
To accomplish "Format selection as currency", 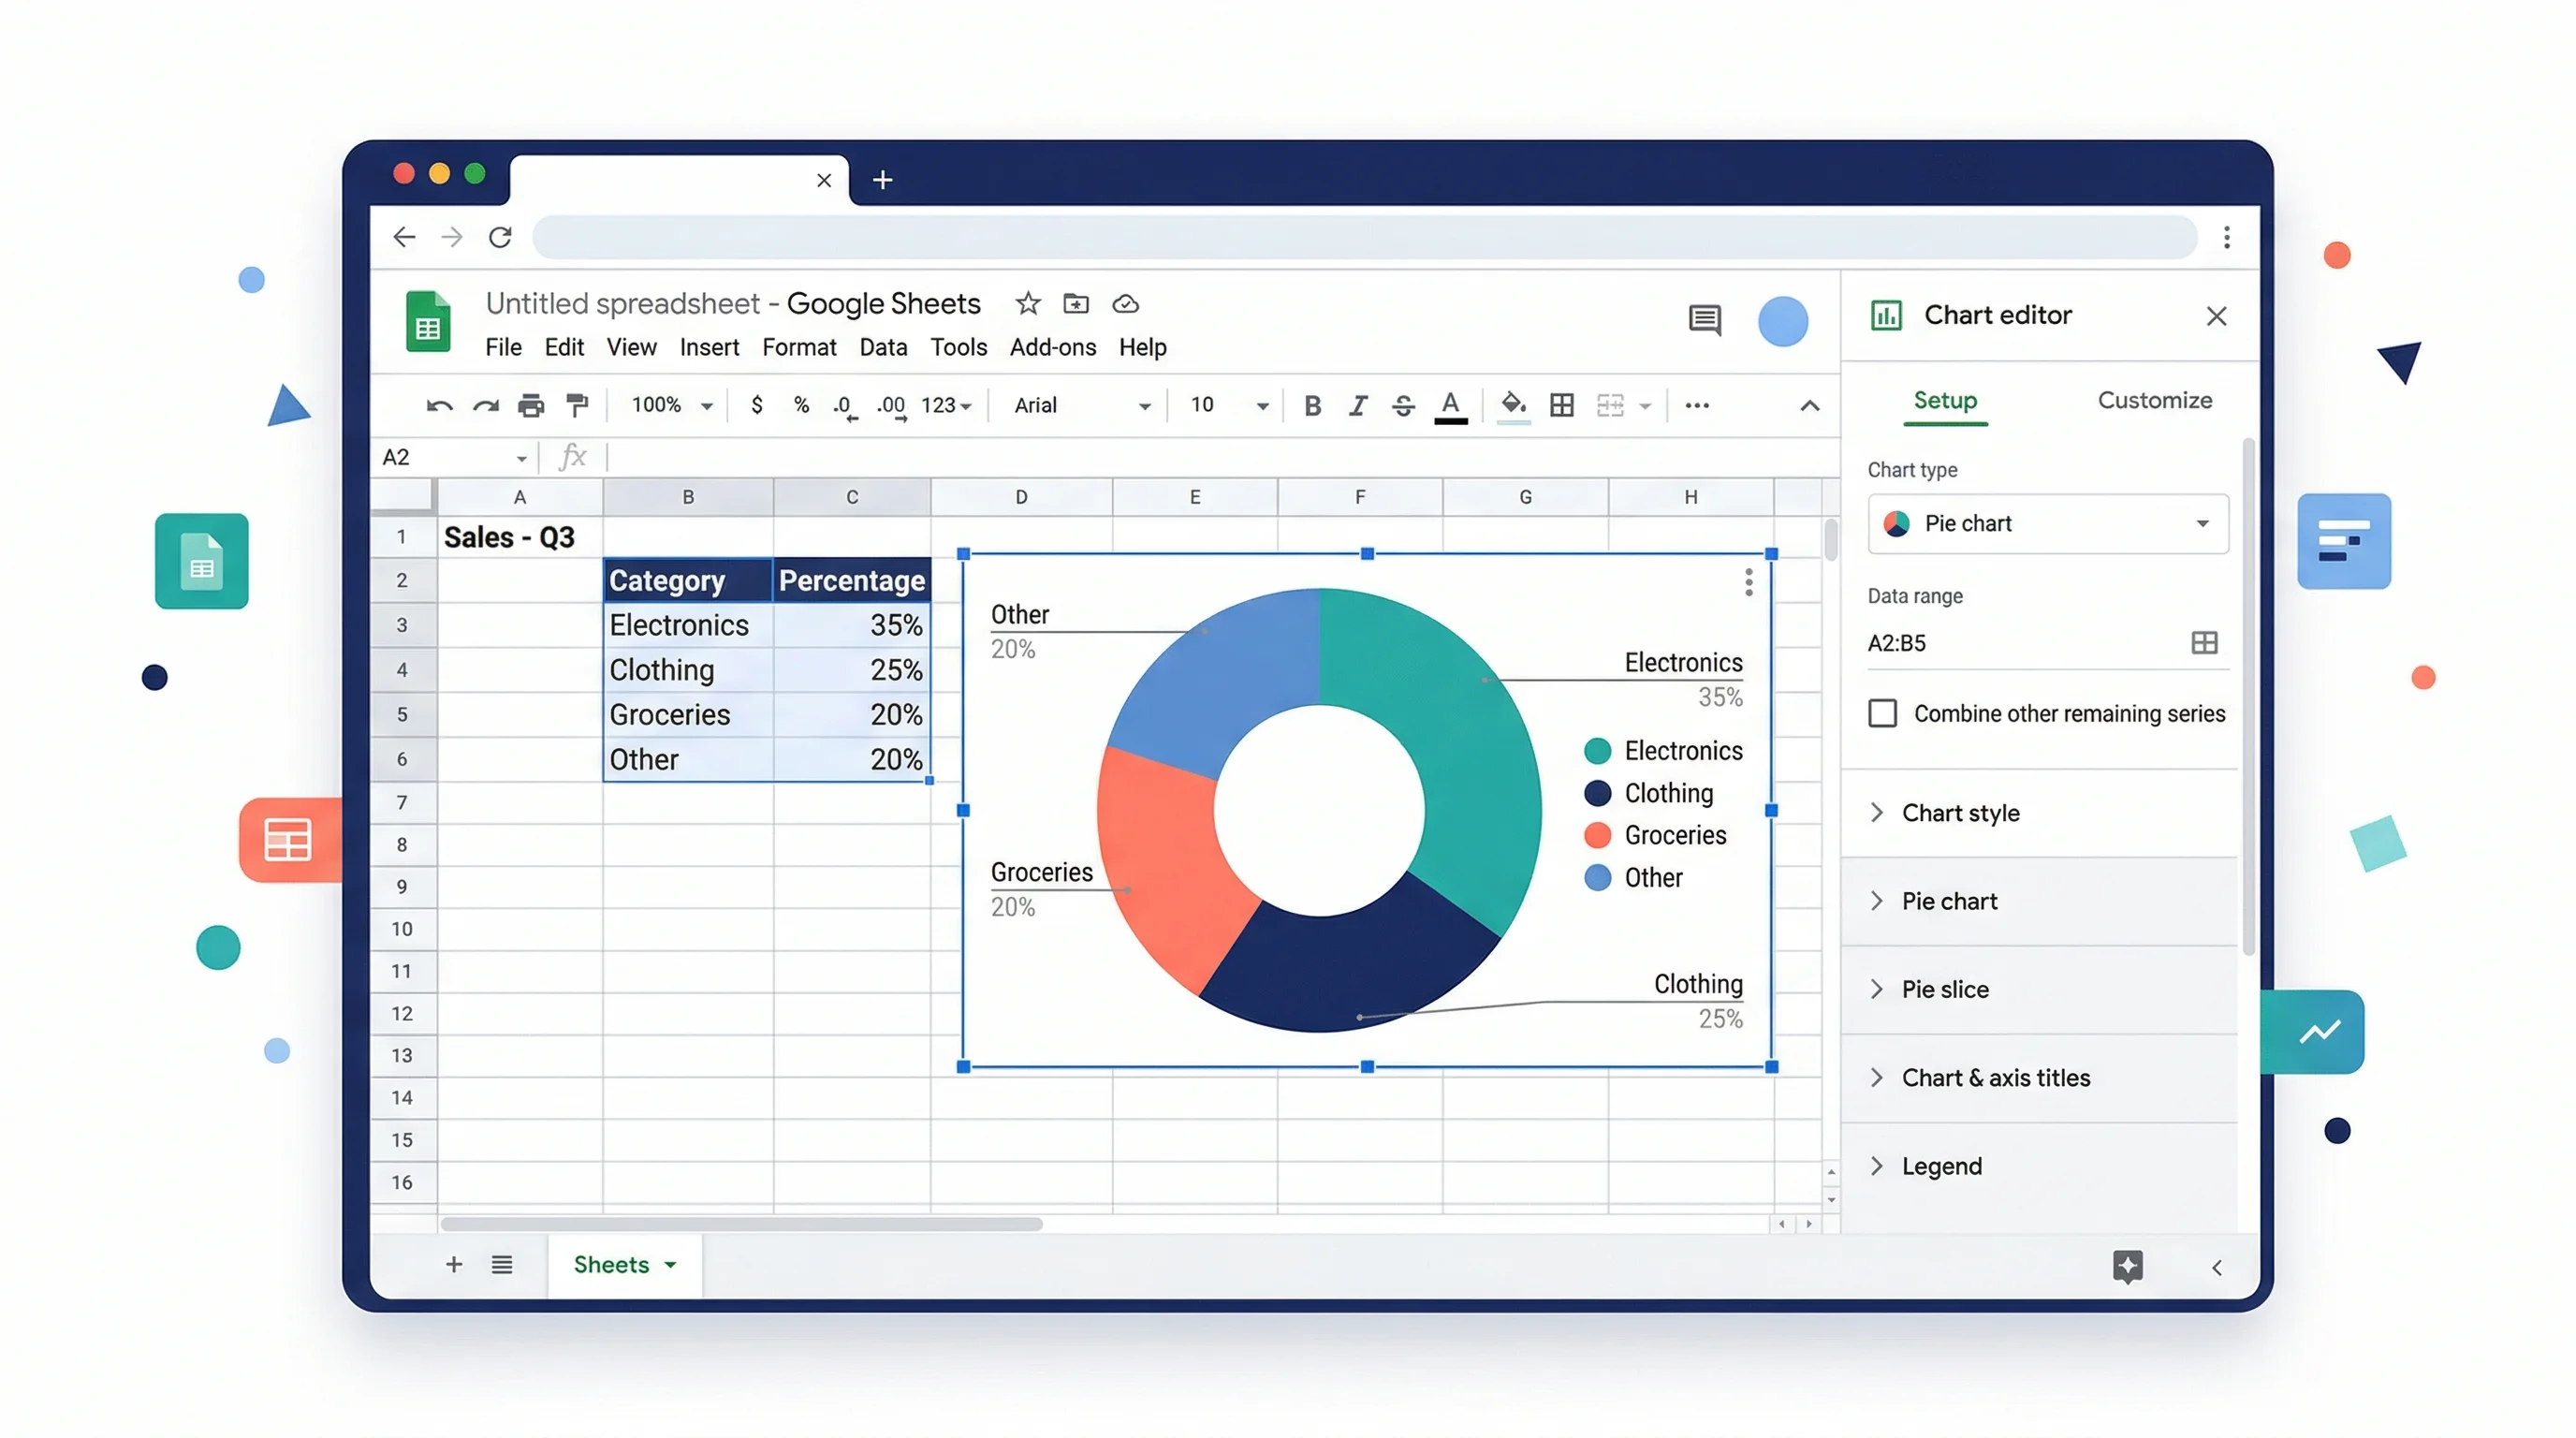I will tap(757, 405).
